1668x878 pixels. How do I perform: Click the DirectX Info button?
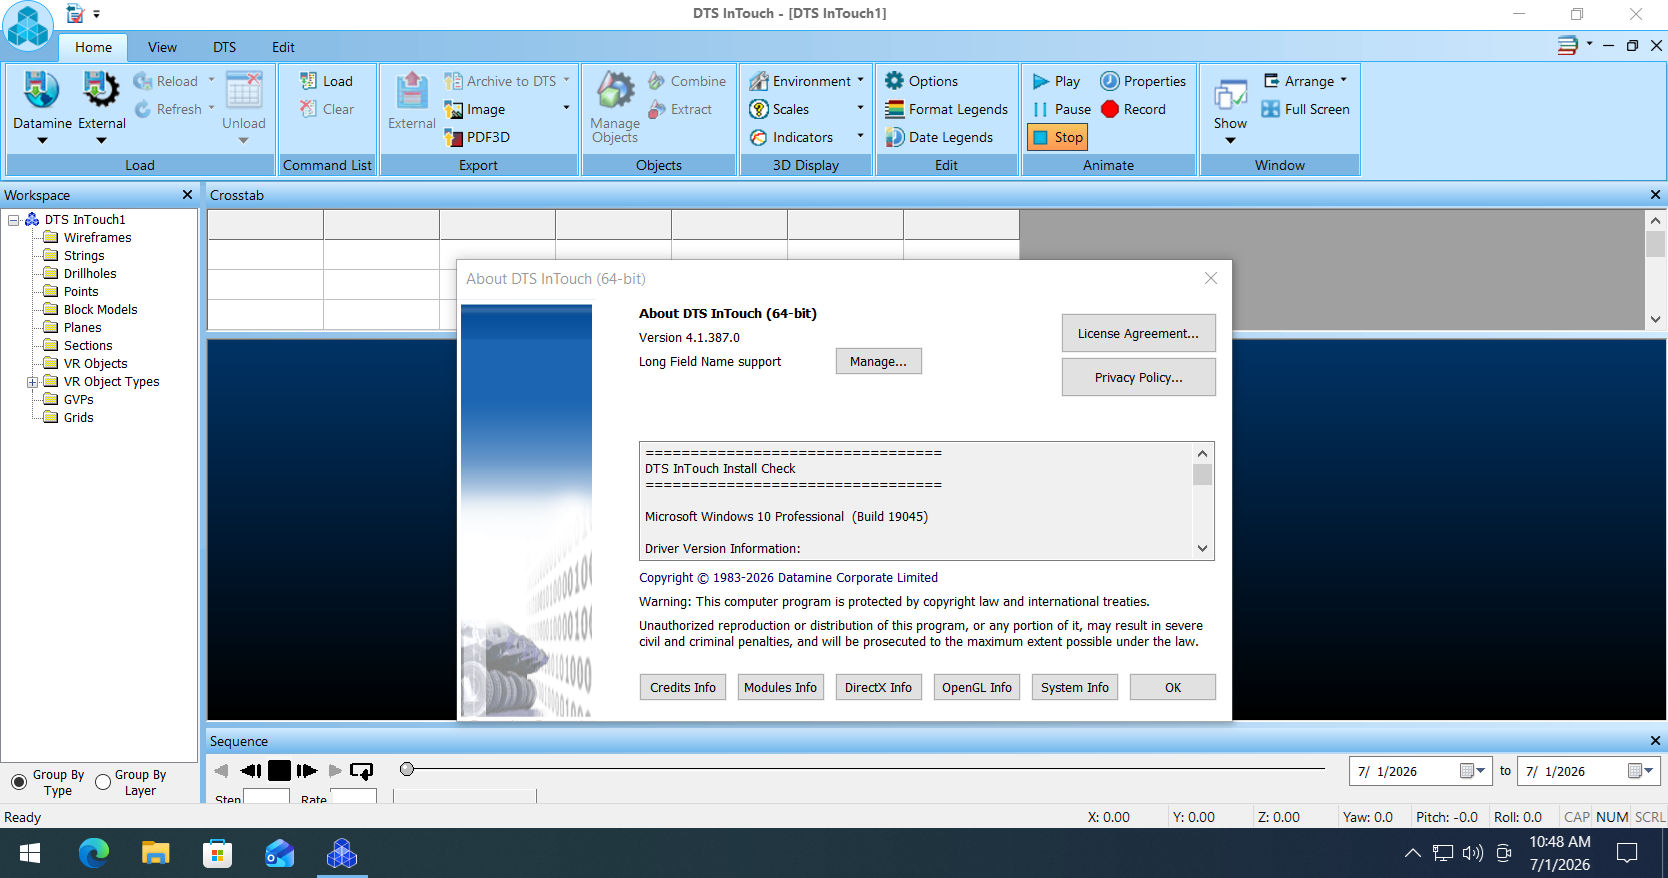(878, 687)
